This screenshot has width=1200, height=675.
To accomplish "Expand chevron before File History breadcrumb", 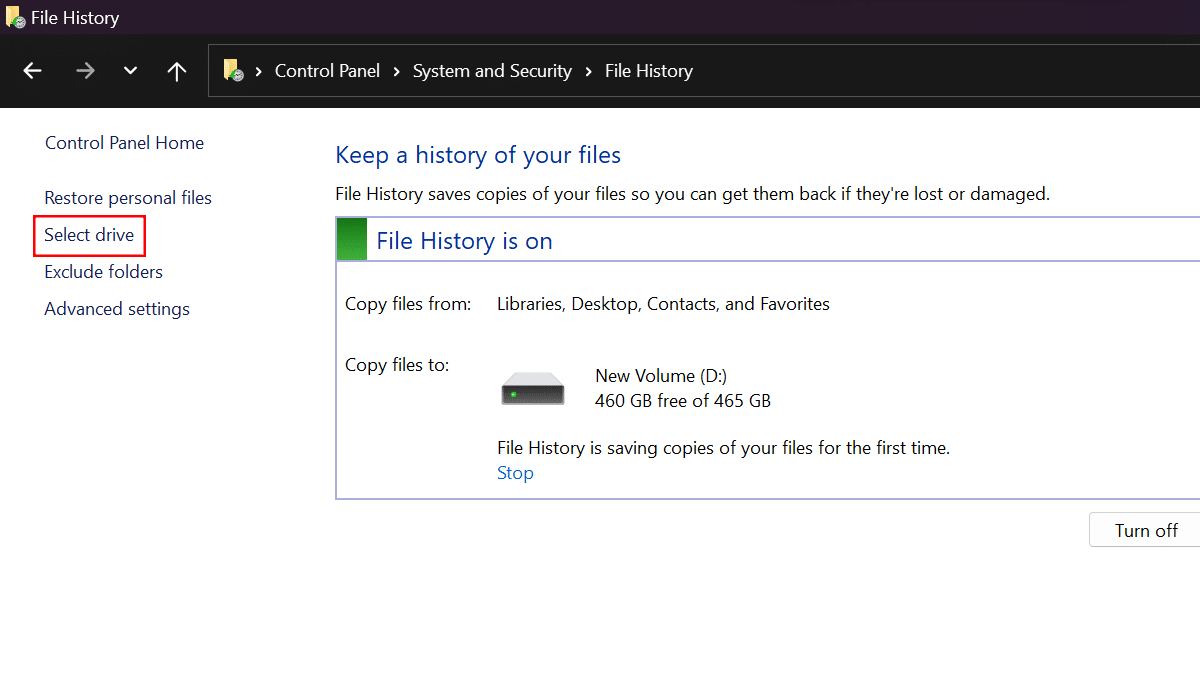I will pyautogui.click(x=588, y=71).
